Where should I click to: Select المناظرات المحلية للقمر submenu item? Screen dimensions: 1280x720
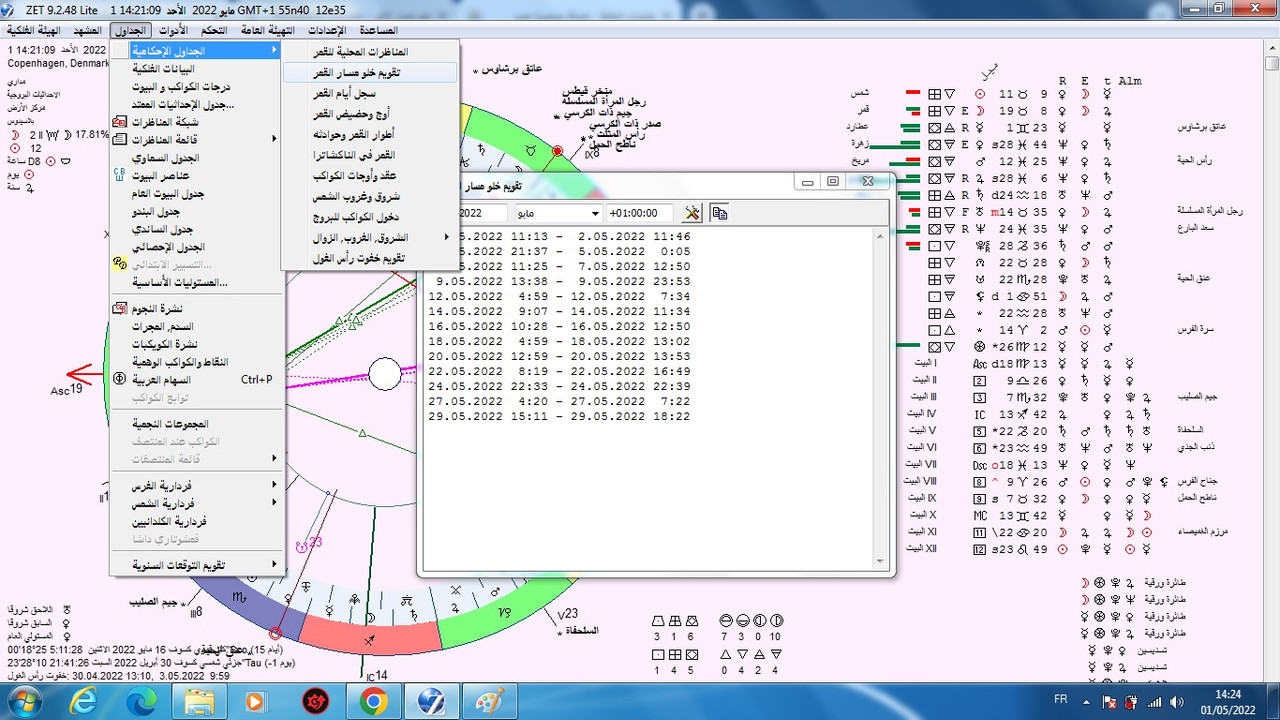(x=369, y=51)
